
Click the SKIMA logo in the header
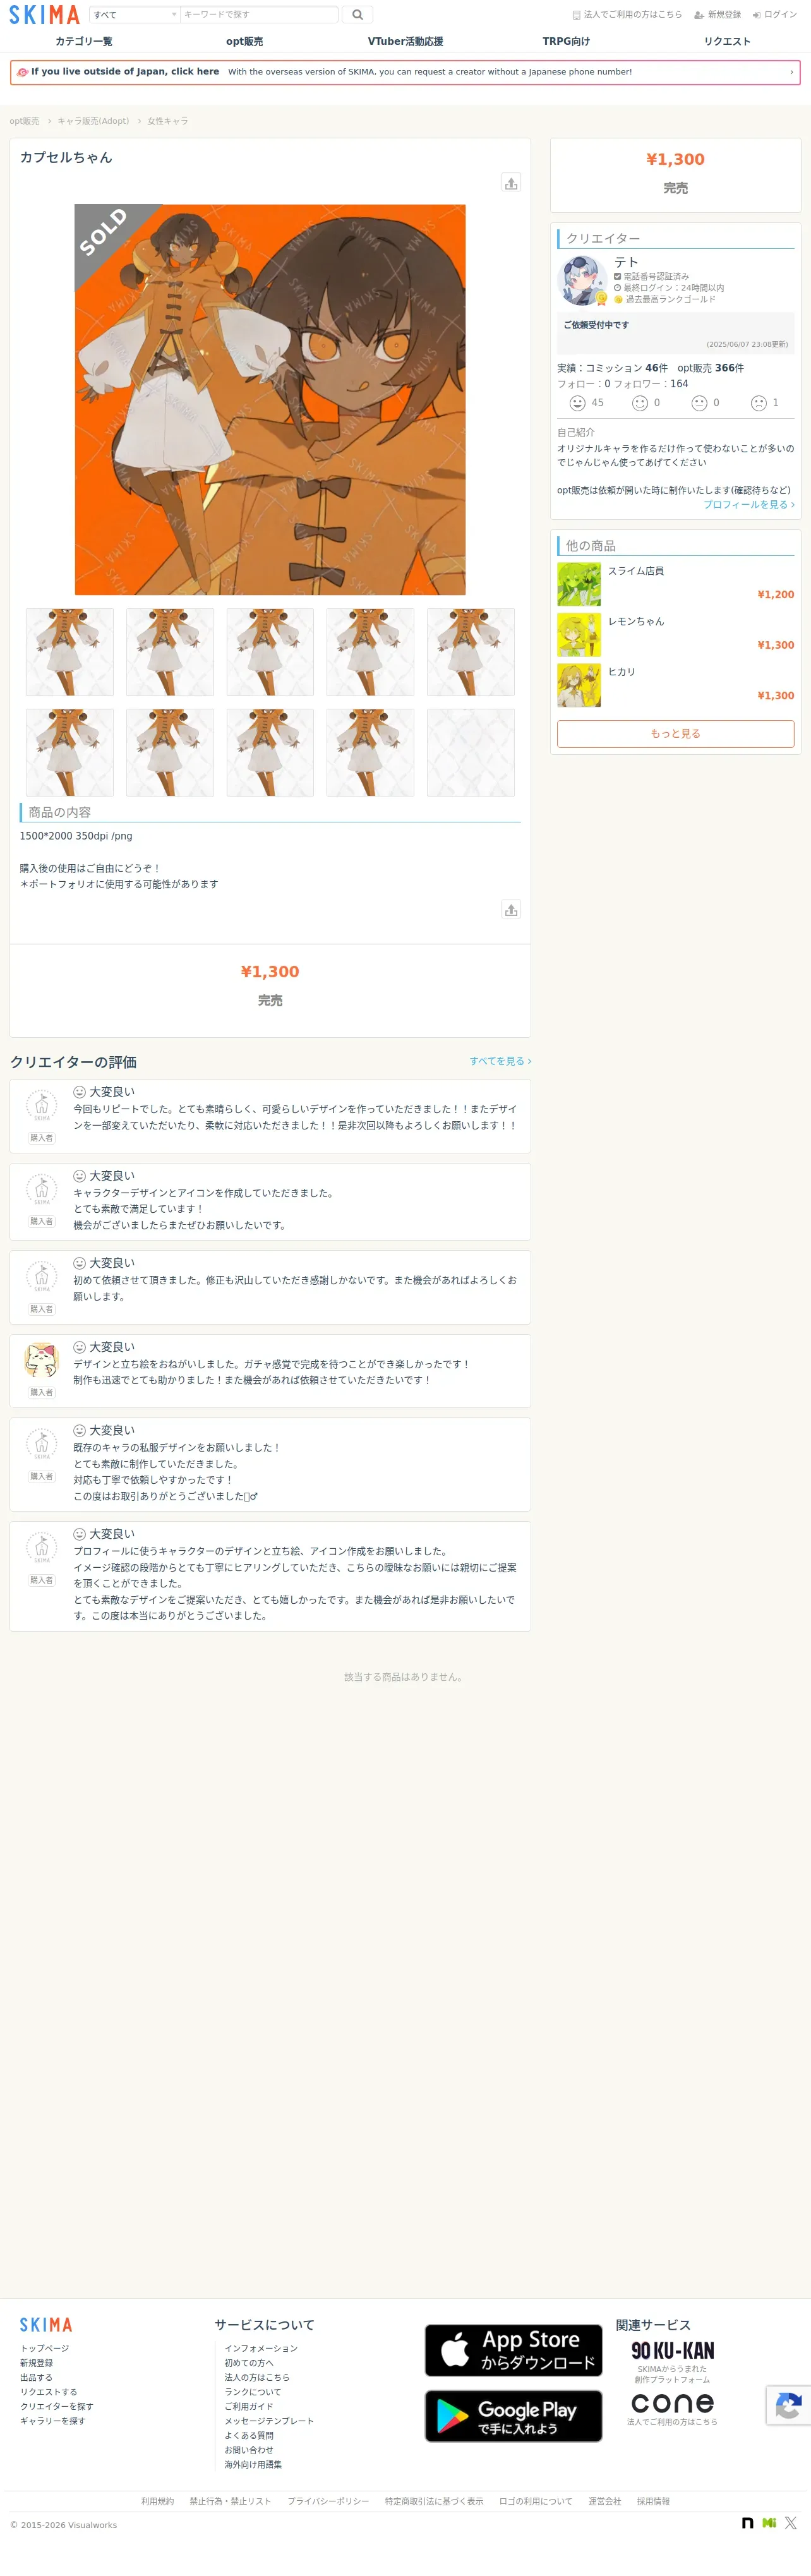pyautogui.click(x=44, y=14)
